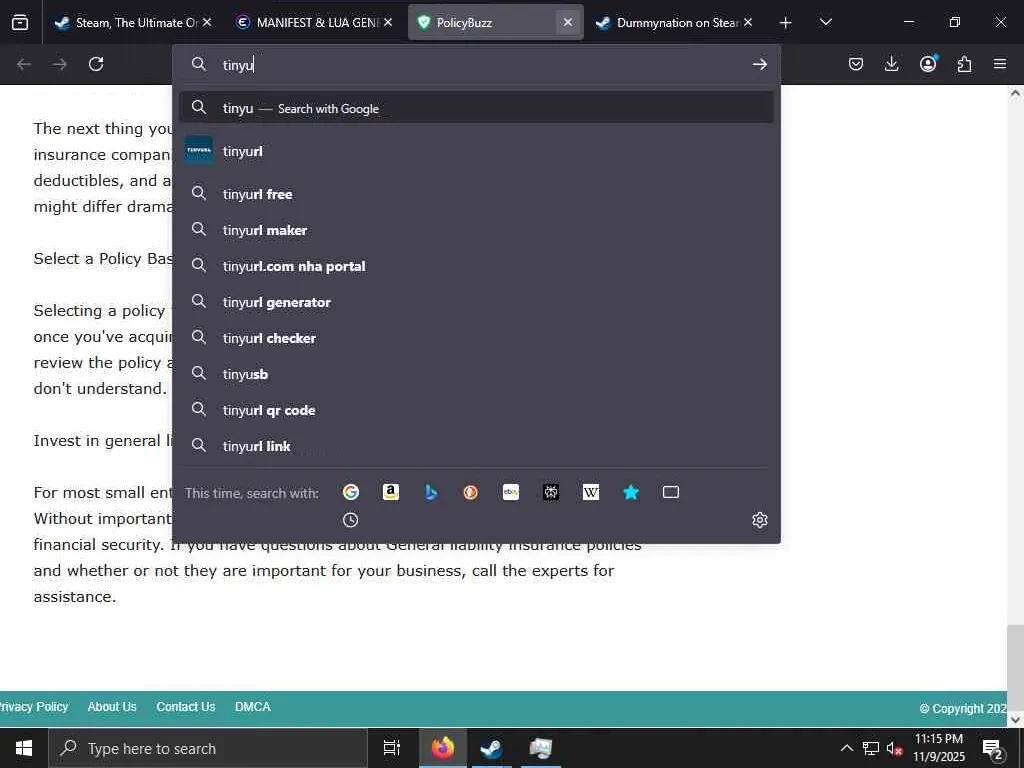The image size is (1024, 768).
Task: Open Firefox View icon
Action: click(x=20, y=22)
